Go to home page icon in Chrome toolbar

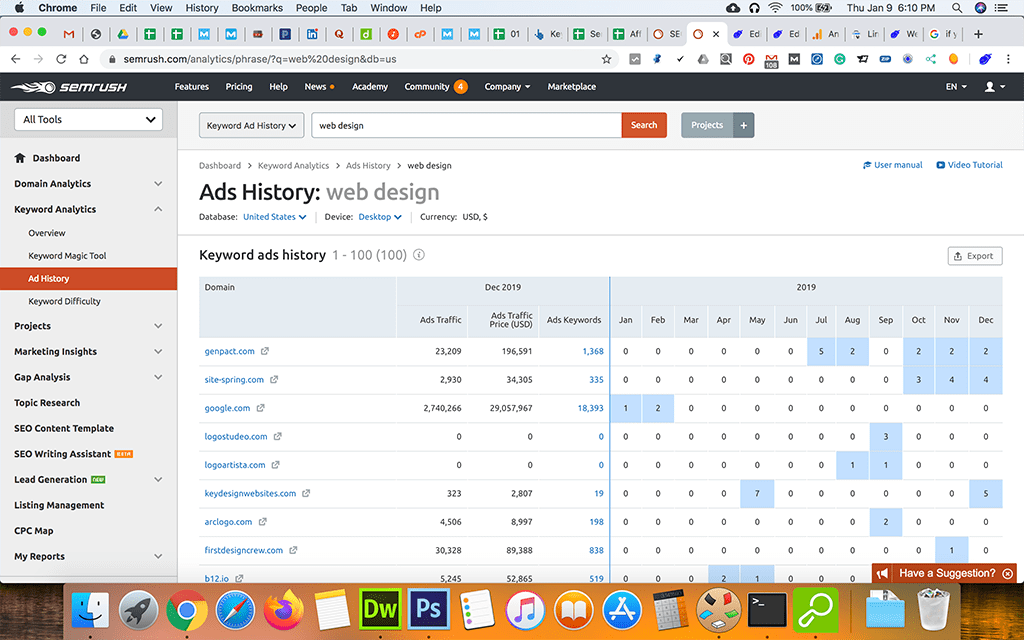84,59
